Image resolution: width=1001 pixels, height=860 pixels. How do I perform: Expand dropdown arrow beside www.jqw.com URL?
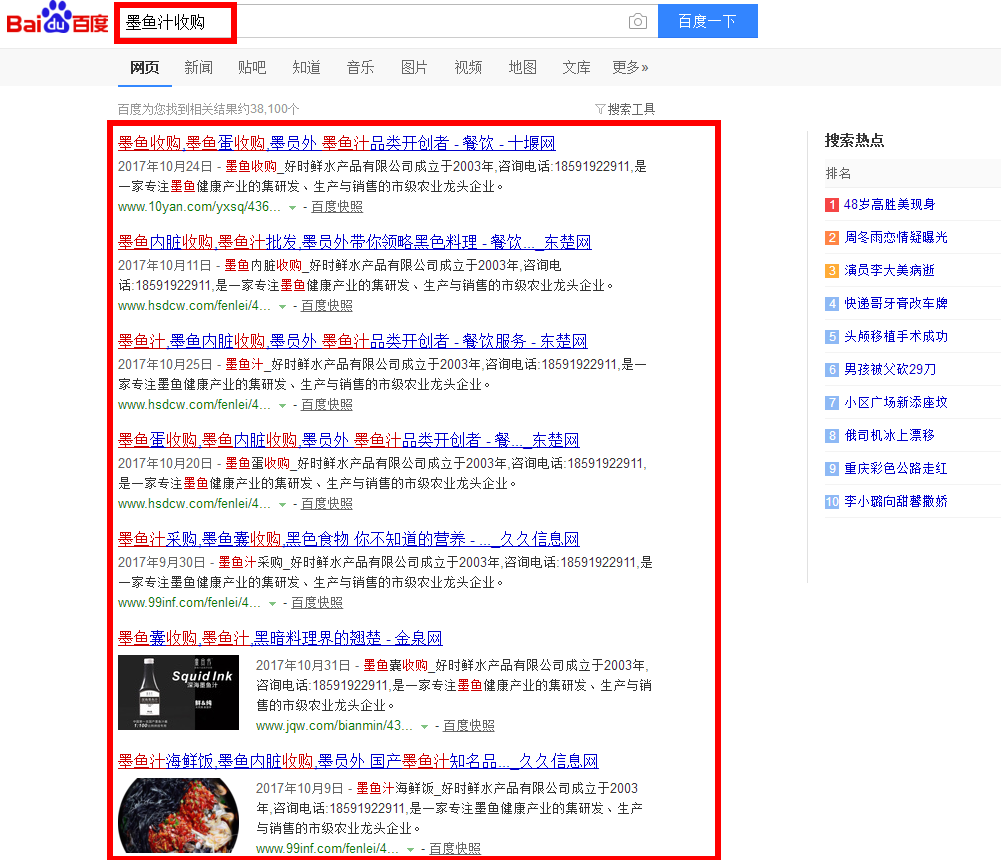click(x=425, y=727)
